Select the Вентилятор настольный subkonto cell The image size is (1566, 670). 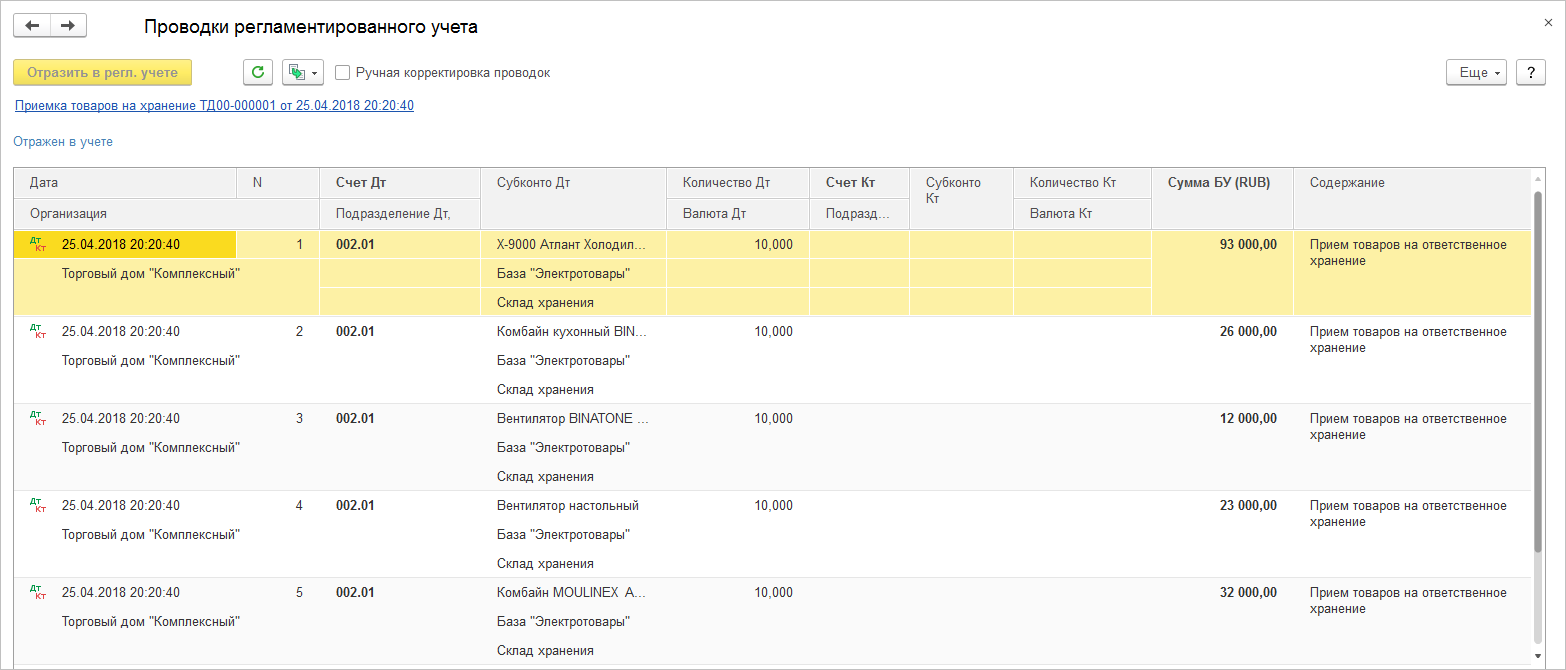point(567,506)
